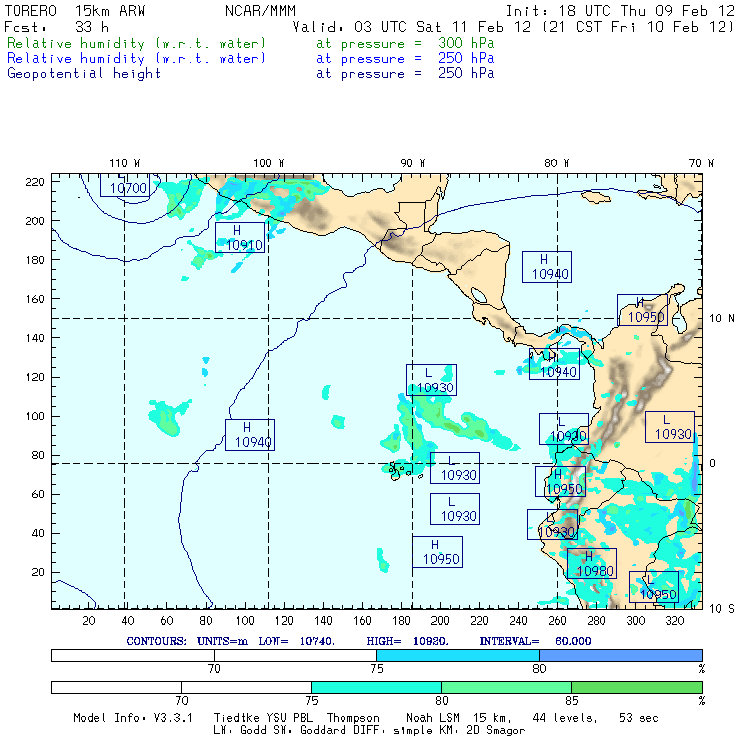Screen dimensions: 740x740
Task: Click the H 10980 high label
Action: [x=590, y=563]
